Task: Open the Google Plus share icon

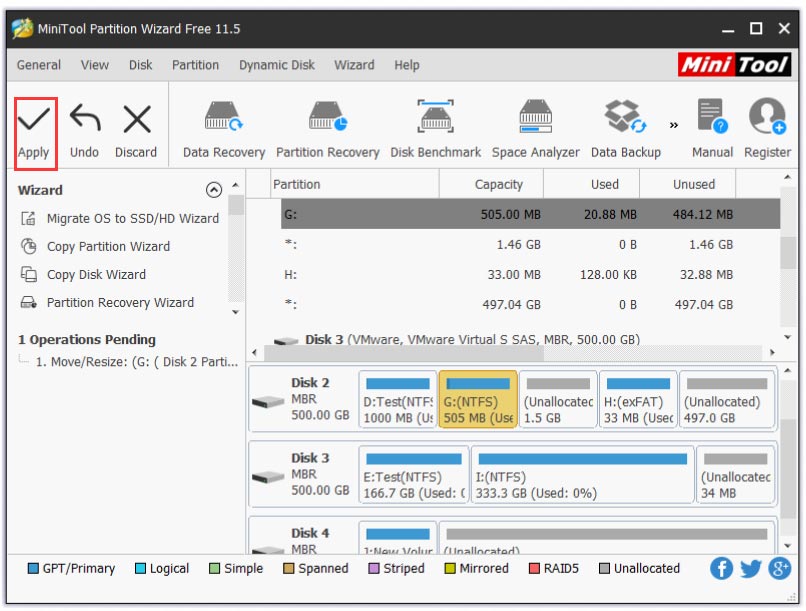Action: 780,569
